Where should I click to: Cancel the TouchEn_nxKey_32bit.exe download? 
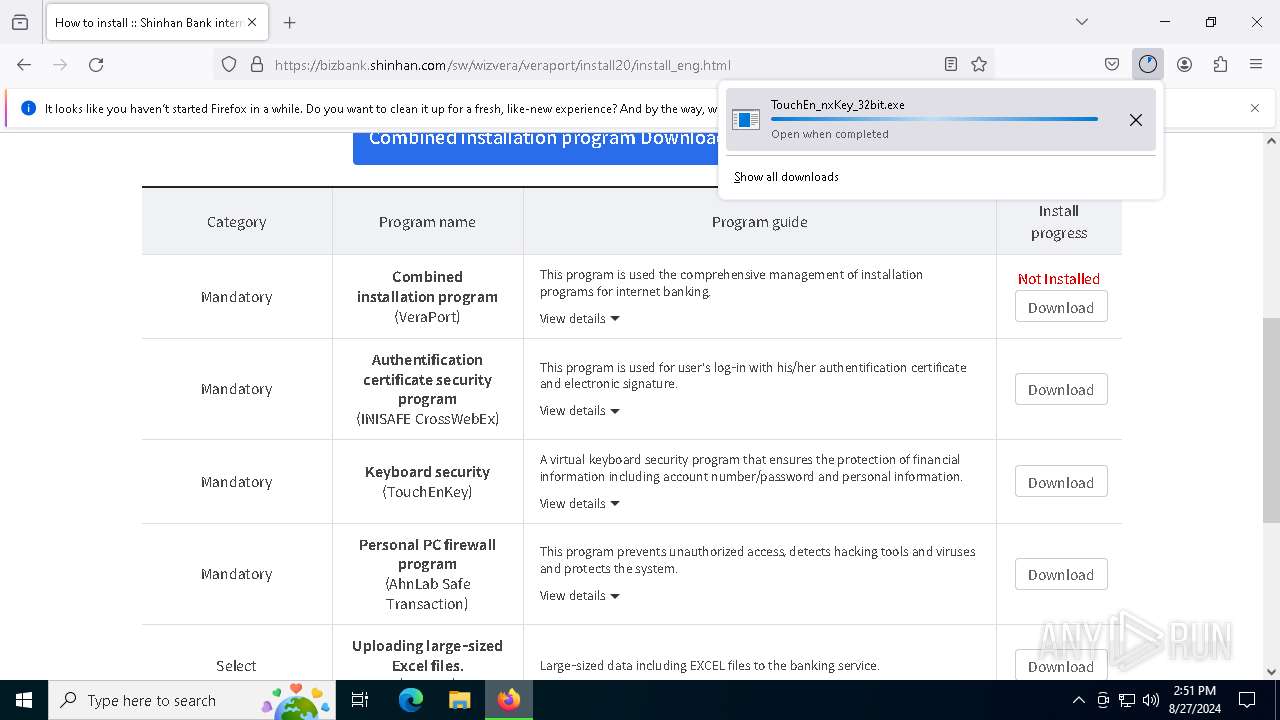click(x=1136, y=120)
